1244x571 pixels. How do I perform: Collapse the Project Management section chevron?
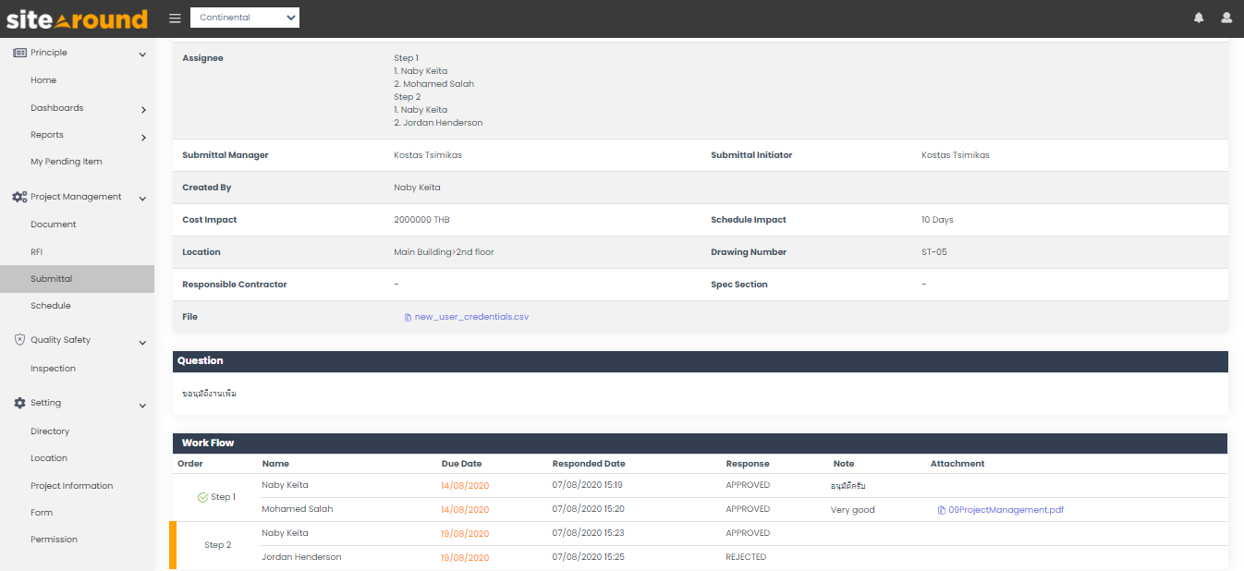click(x=142, y=198)
